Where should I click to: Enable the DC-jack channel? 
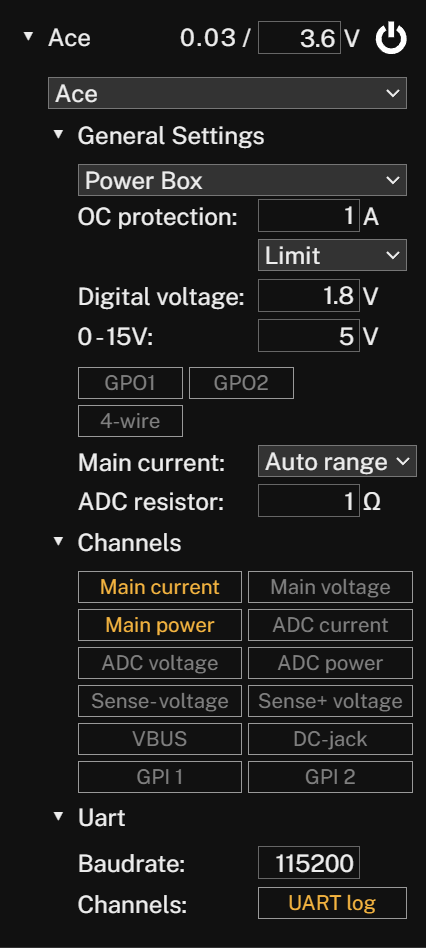(x=331, y=739)
